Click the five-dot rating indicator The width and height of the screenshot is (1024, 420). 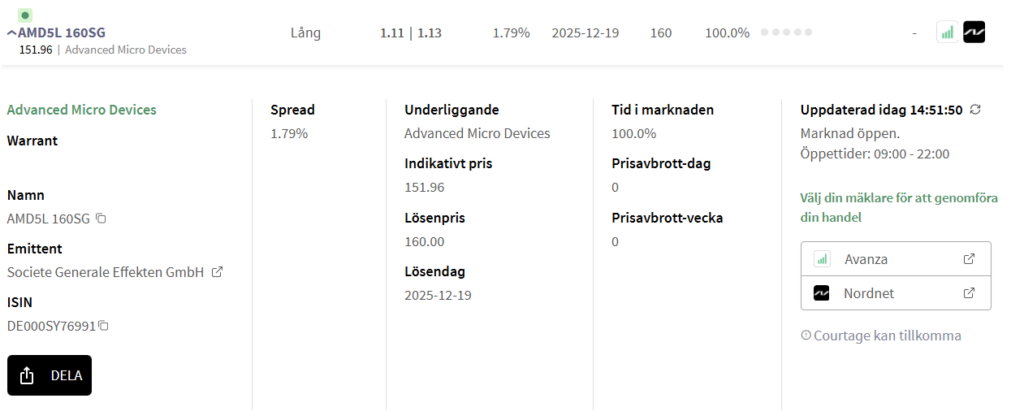coord(786,32)
